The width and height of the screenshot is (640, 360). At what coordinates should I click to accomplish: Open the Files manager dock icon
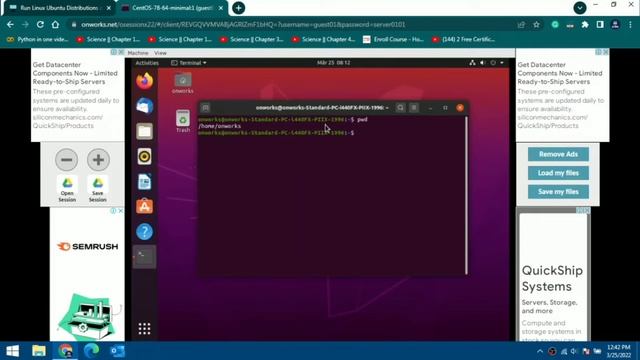[x=144, y=131]
